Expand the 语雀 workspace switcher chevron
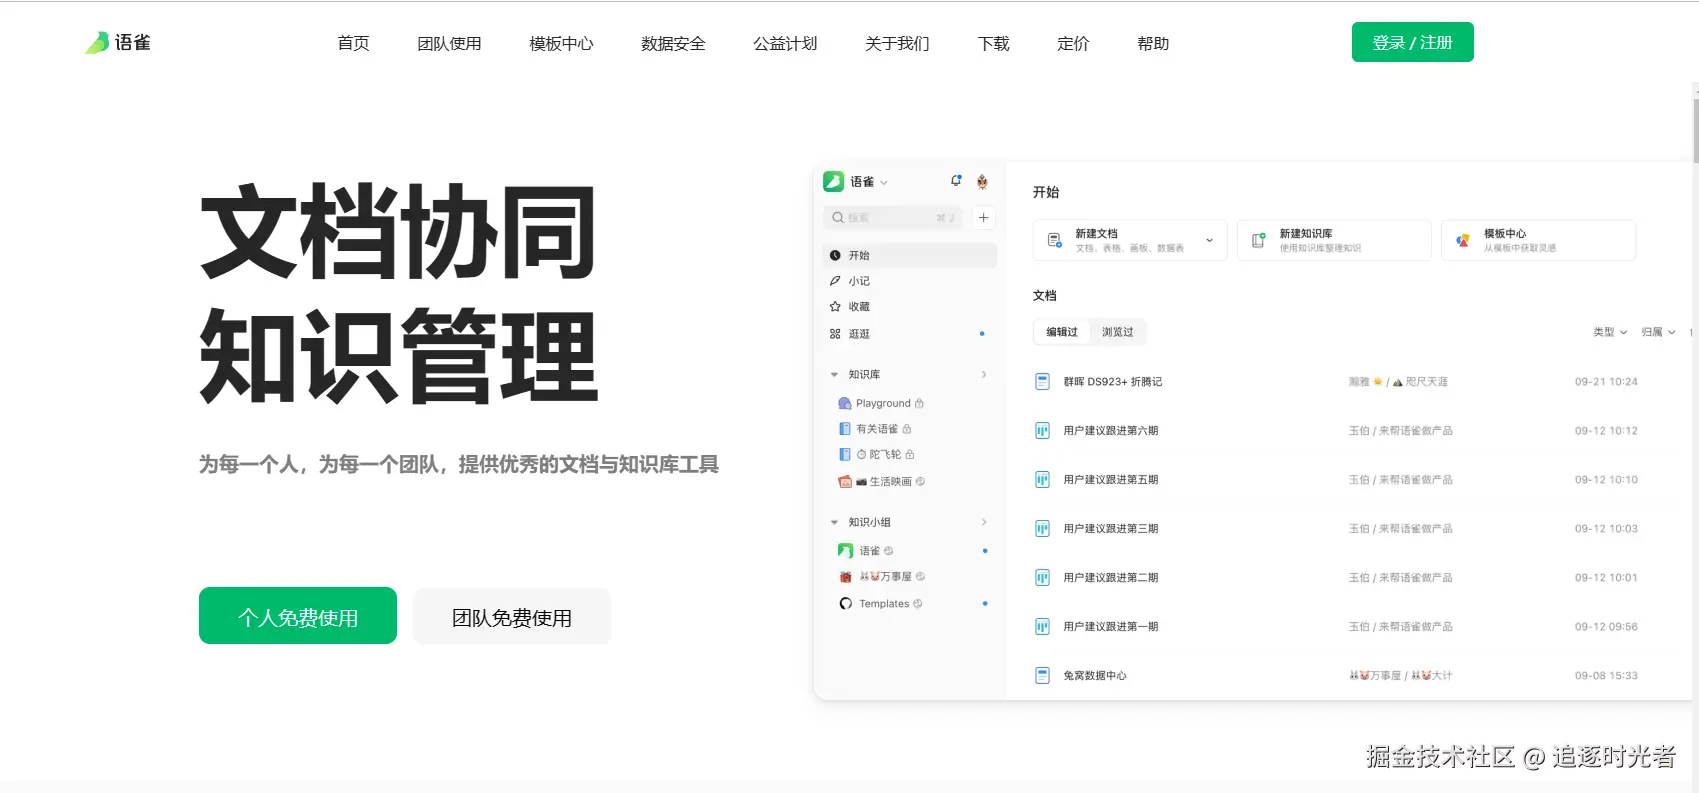Screen dimensions: 1699x793 pos(884,182)
